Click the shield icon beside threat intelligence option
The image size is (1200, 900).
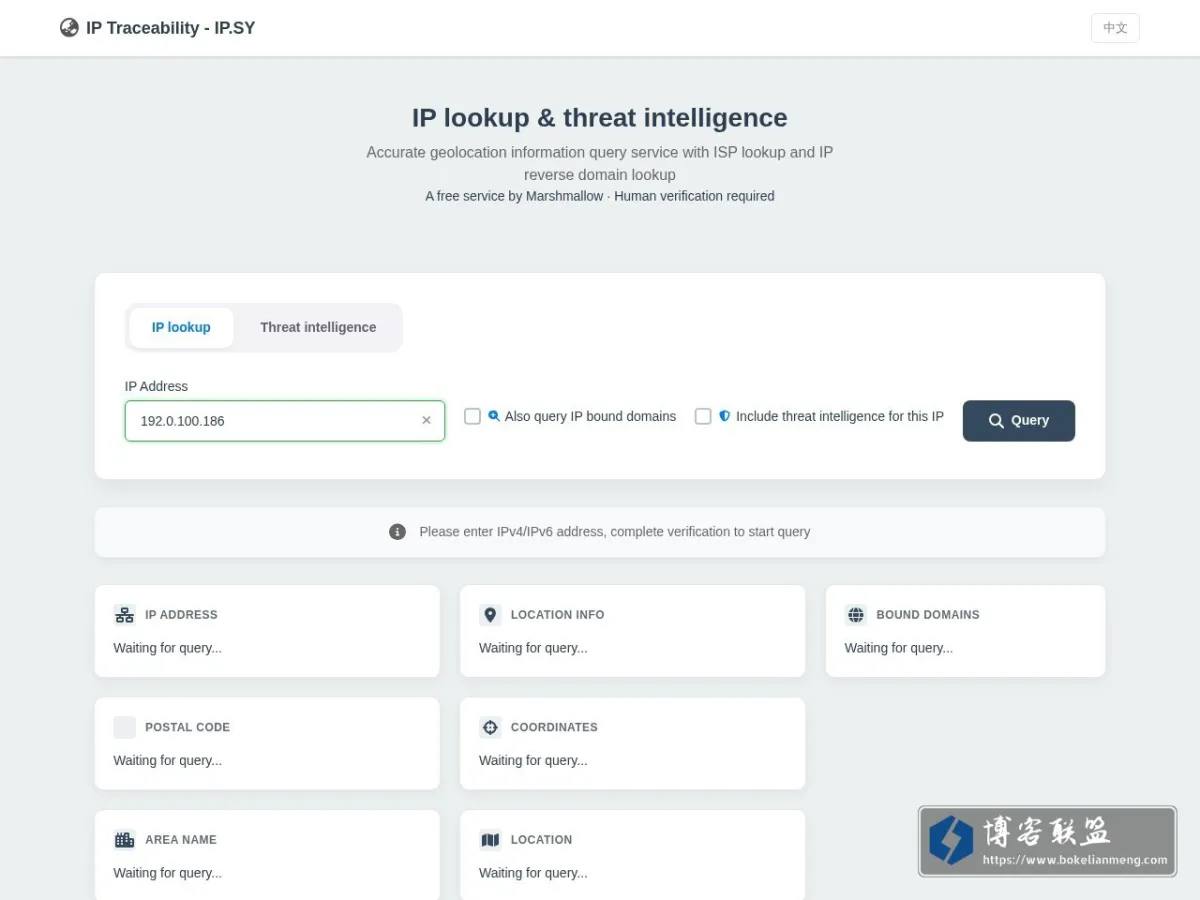tap(725, 416)
